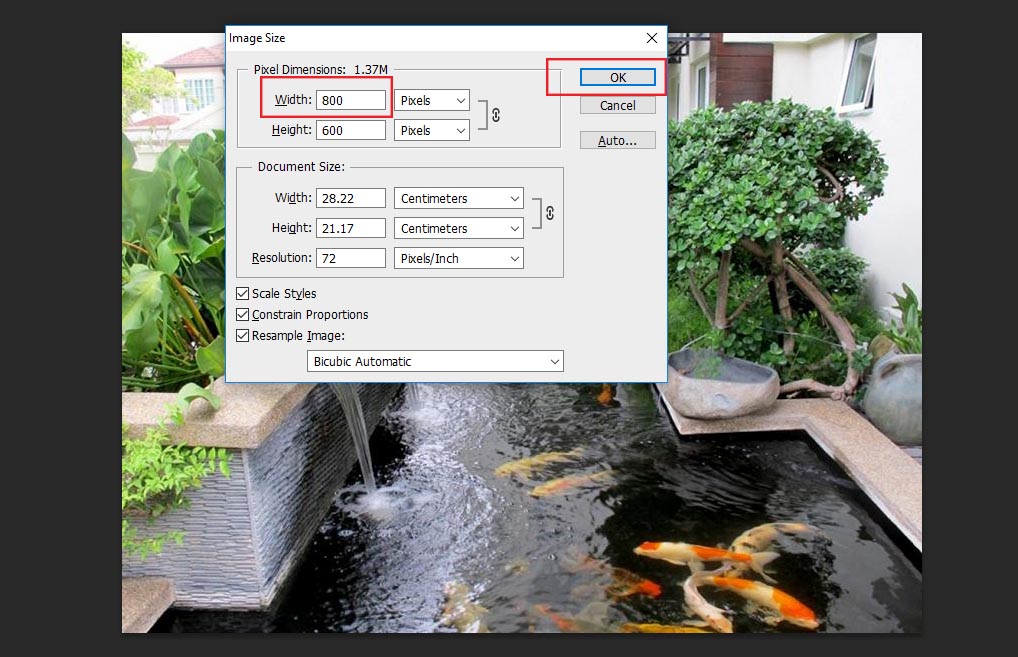Image resolution: width=1018 pixels, height=657 pixels.
Task: Uncheck the Resample Image checkbox
Action: (242, 335)
